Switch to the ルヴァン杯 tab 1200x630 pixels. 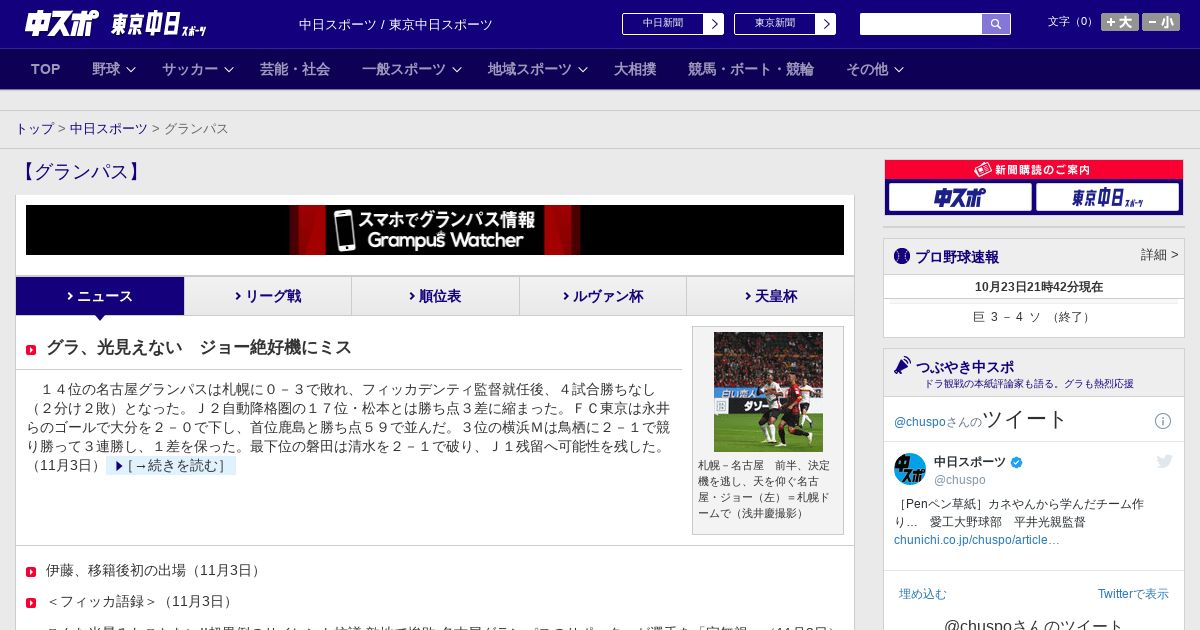(603, 296)
